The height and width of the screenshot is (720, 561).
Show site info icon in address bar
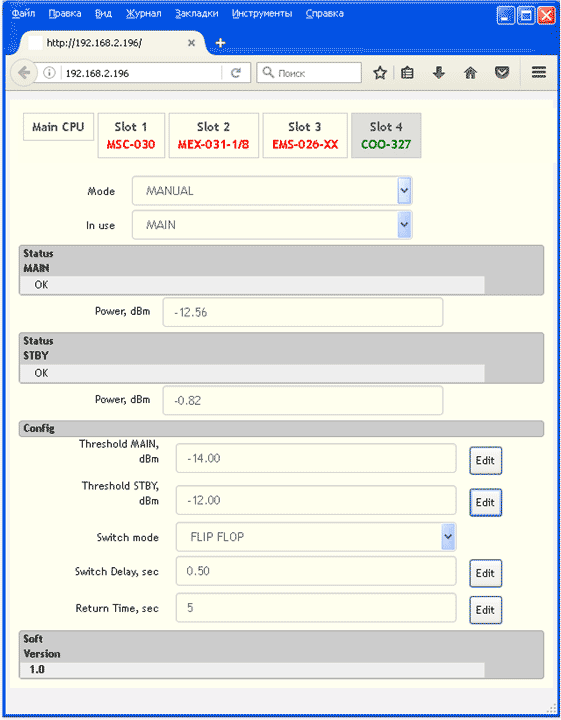point(49,73)
